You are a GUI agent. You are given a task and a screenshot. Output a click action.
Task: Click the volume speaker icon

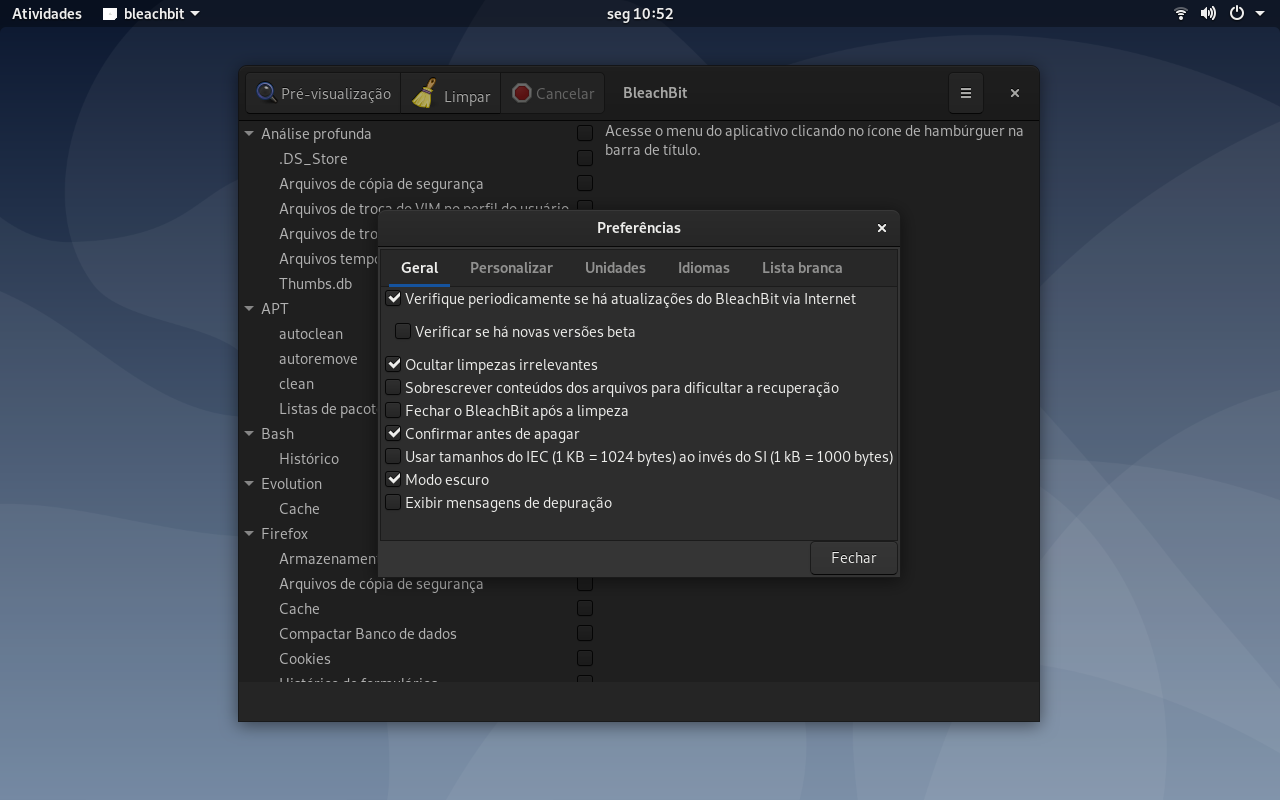[x=1208, y=14]
